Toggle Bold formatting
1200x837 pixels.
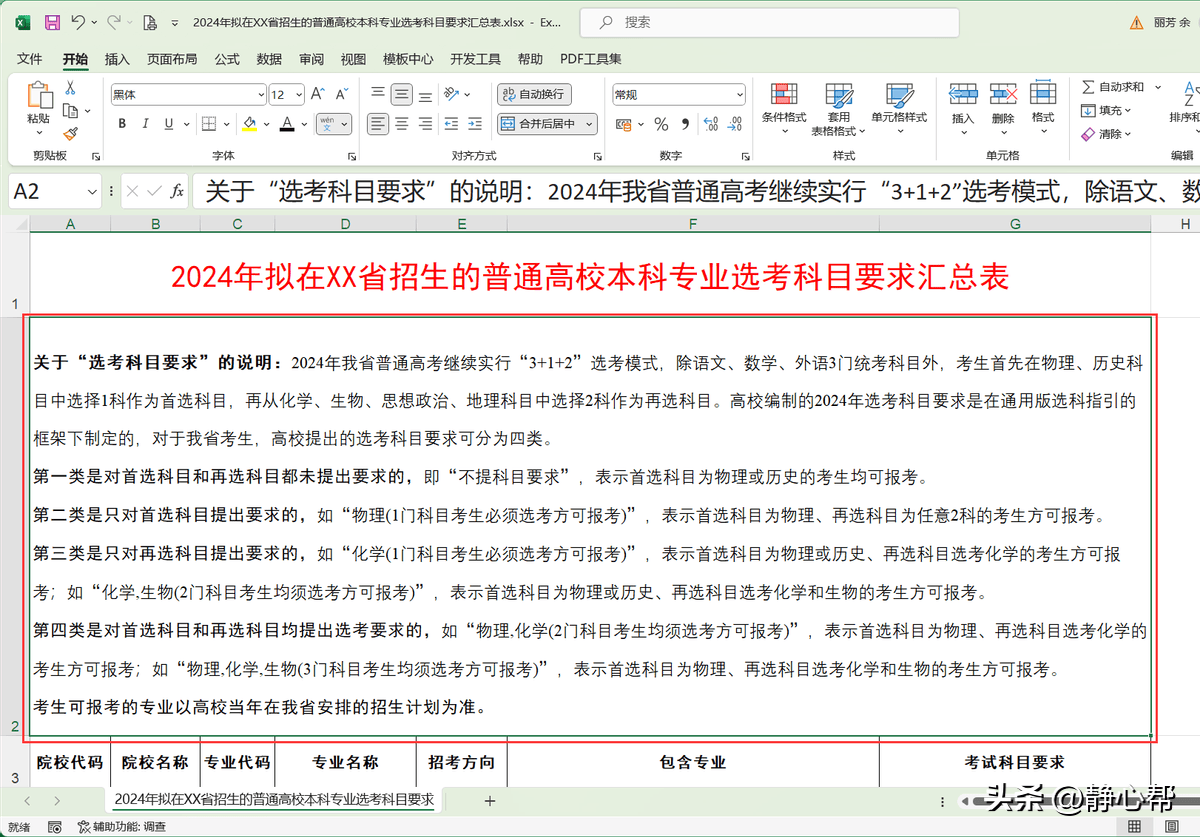coord(122,124)
